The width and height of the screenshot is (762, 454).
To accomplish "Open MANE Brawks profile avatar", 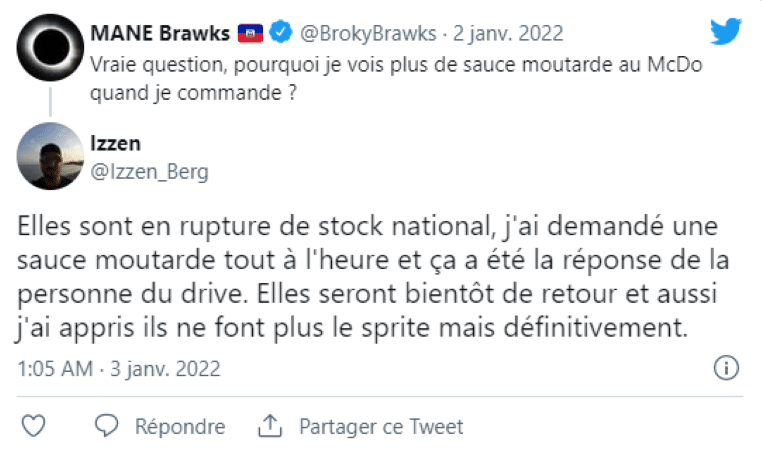I will pyautogui.click(x=49, y=49).
